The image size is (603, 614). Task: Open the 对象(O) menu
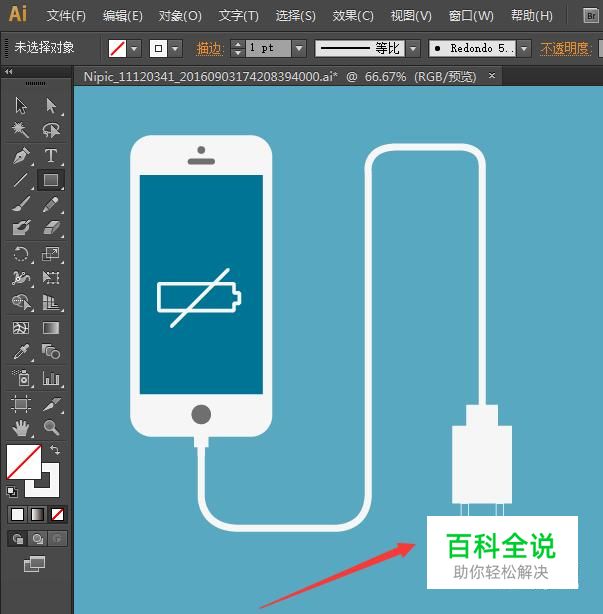point(180,16)
